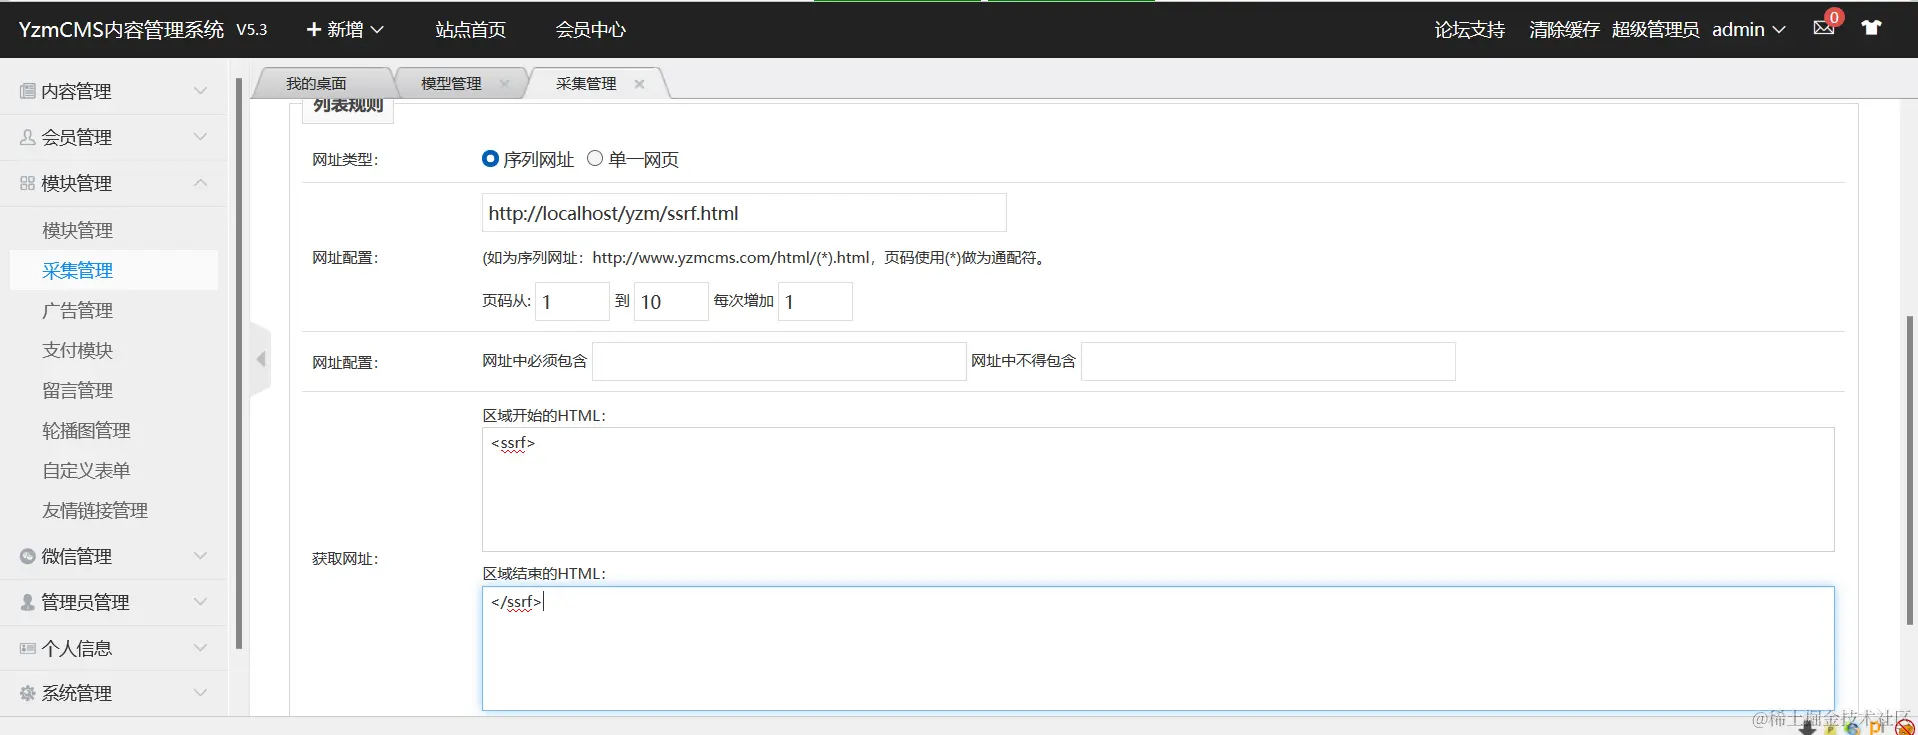Expand 管理员管理 menu chevron
The height and width of the screenshot is (735, 1918).
(200, 602)
